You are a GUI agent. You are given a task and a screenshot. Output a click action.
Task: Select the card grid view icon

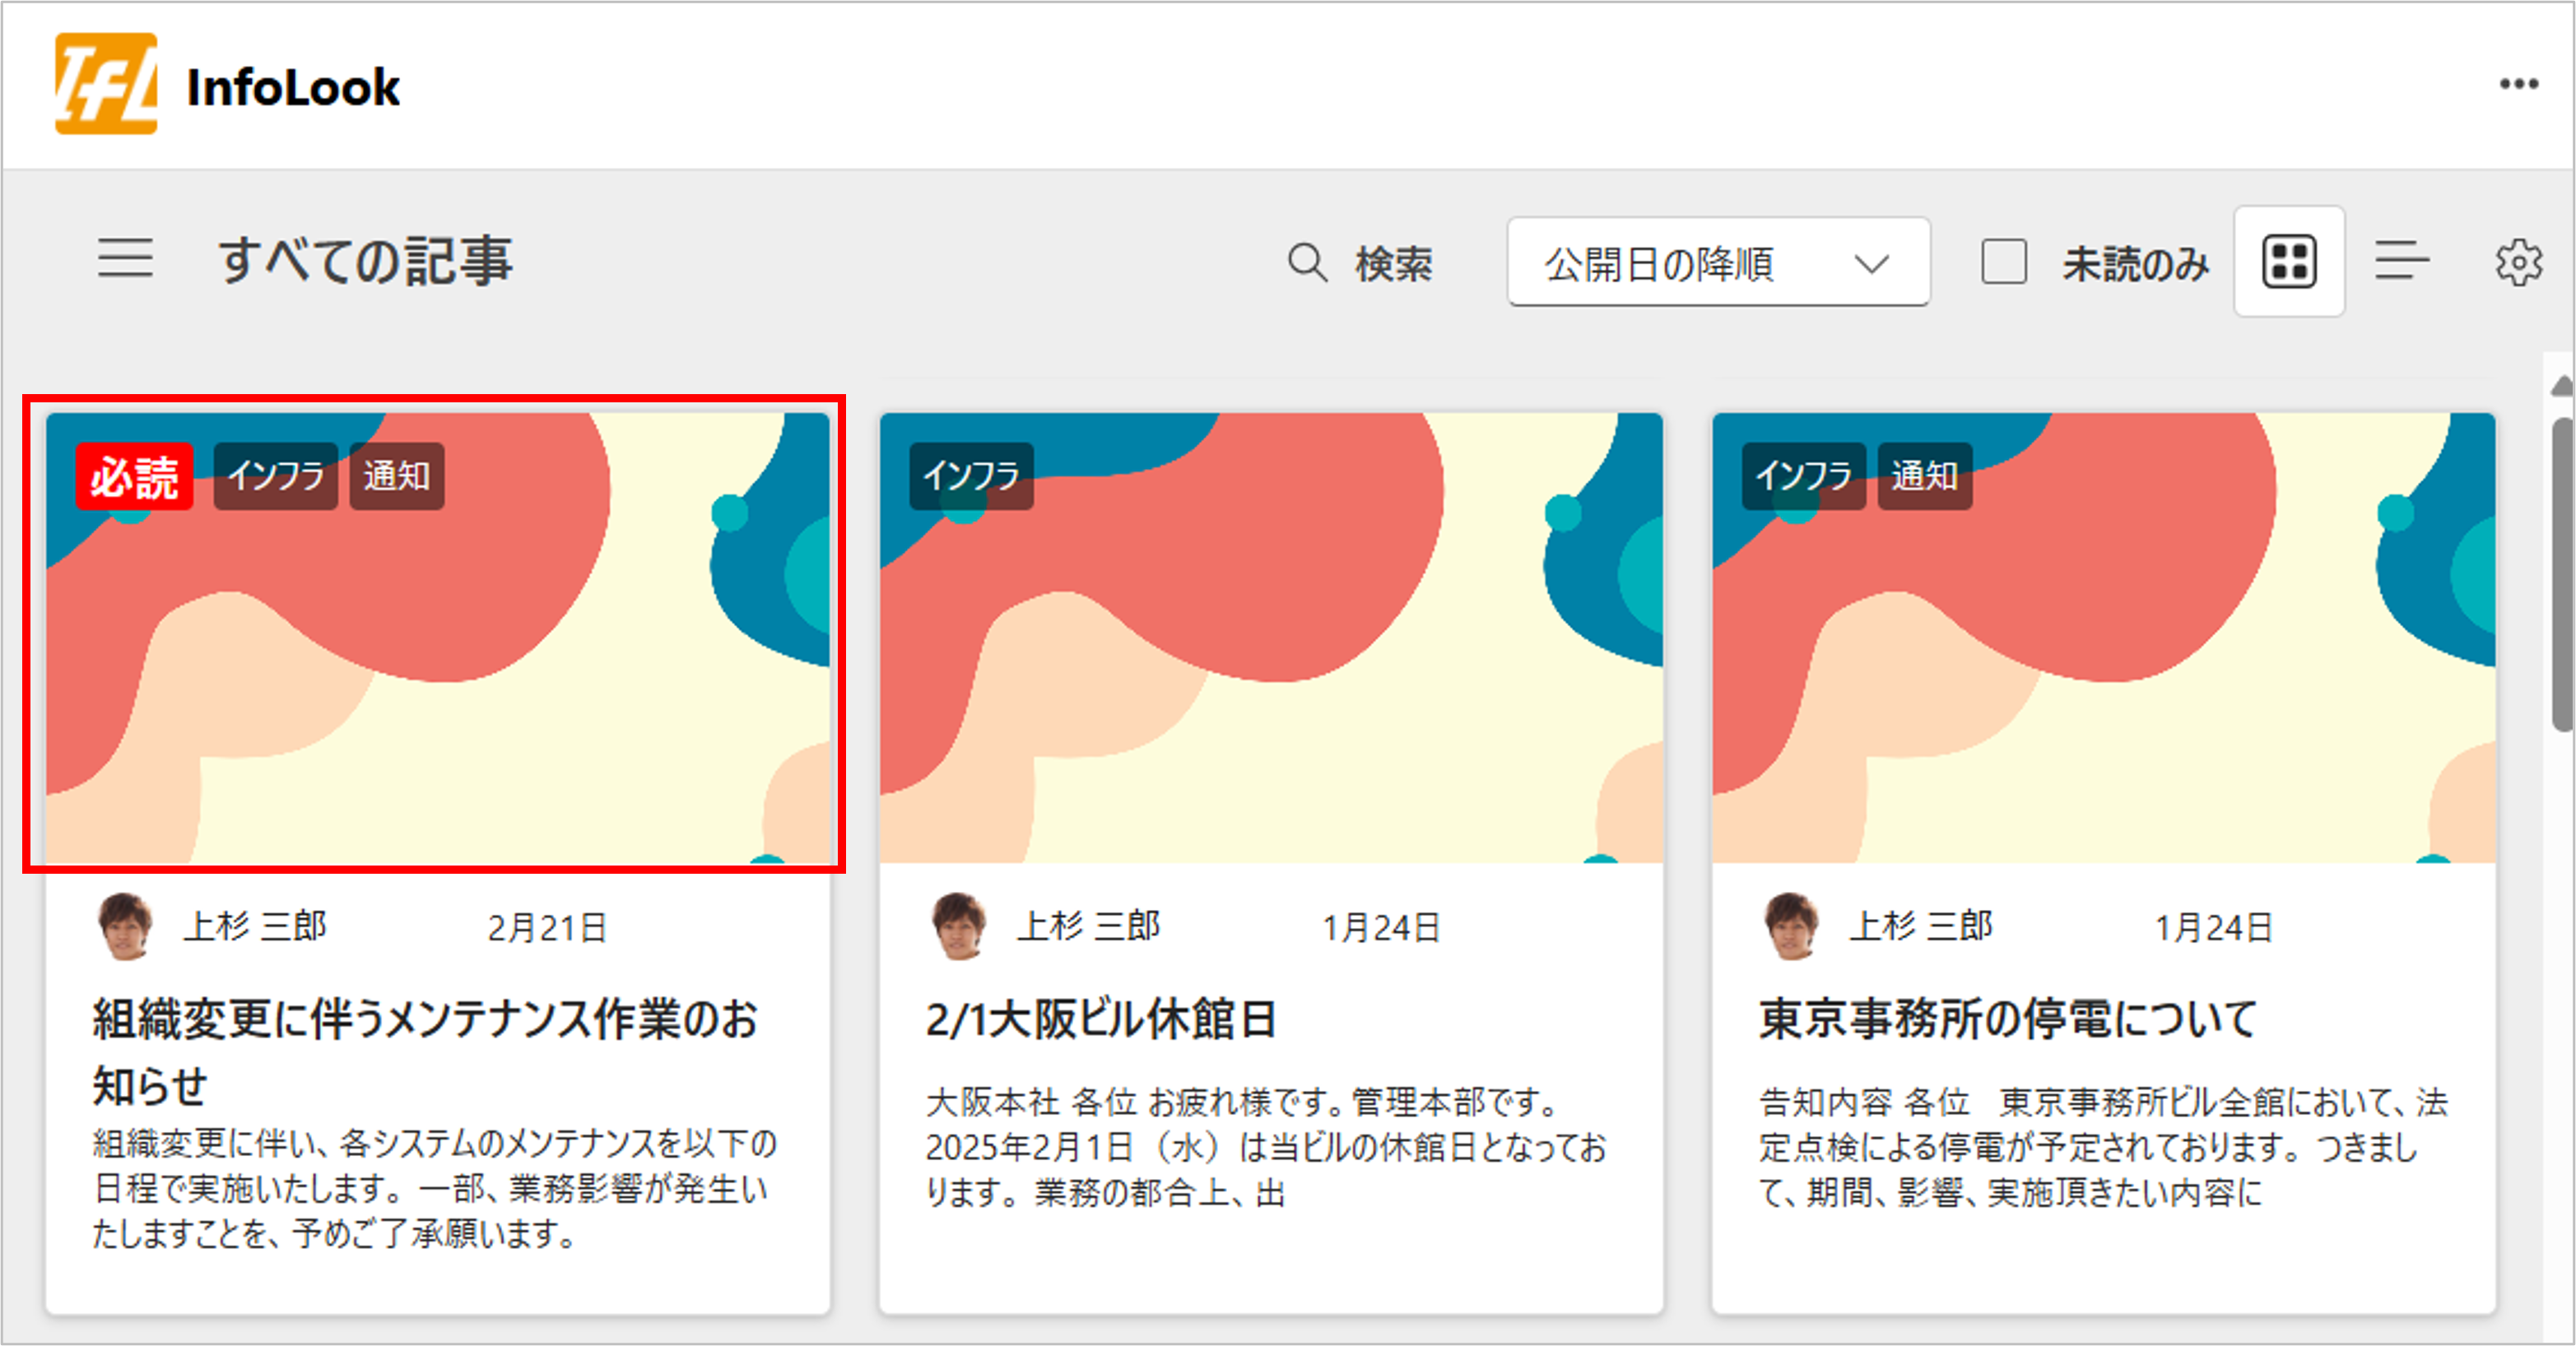point(2290,260)
